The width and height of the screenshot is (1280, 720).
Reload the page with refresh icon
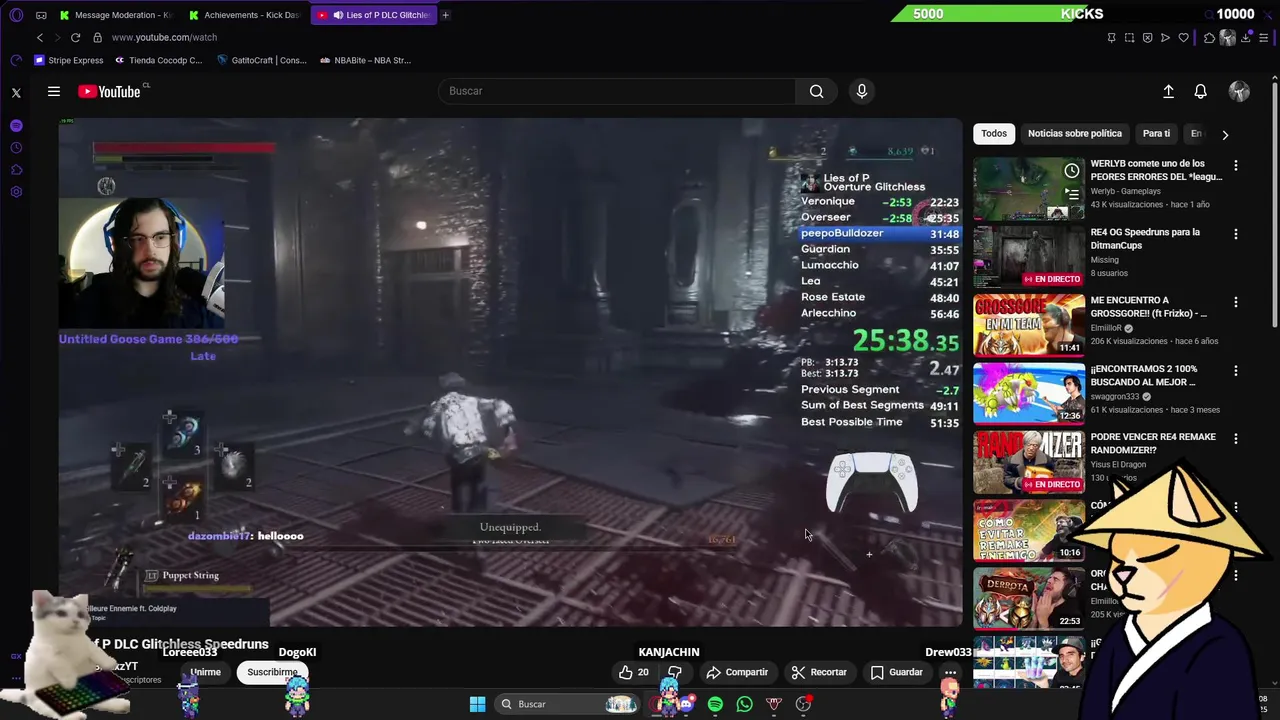pyautogui.click(x=75, y=37)
